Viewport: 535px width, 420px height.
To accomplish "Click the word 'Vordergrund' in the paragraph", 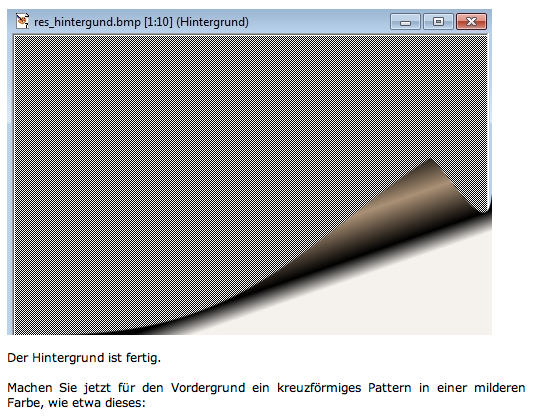I will point(208,388).
